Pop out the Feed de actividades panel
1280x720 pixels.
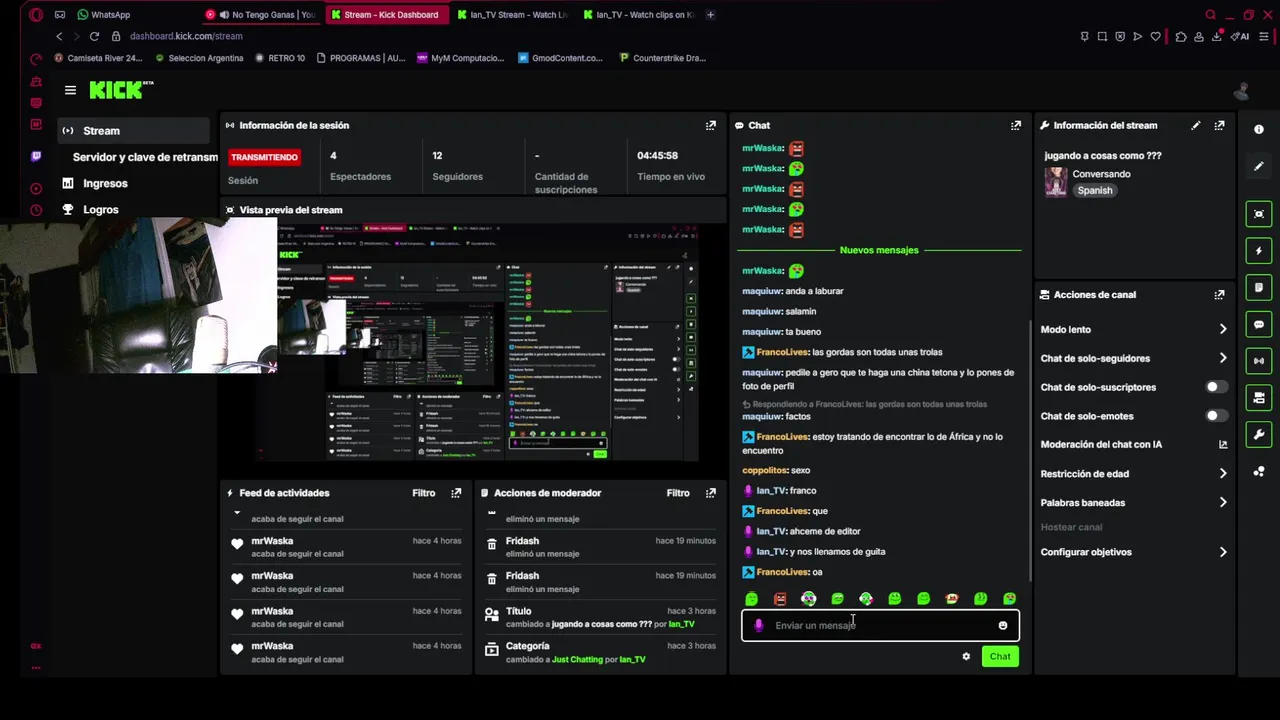pyautogui.click(x=456, y=493)
